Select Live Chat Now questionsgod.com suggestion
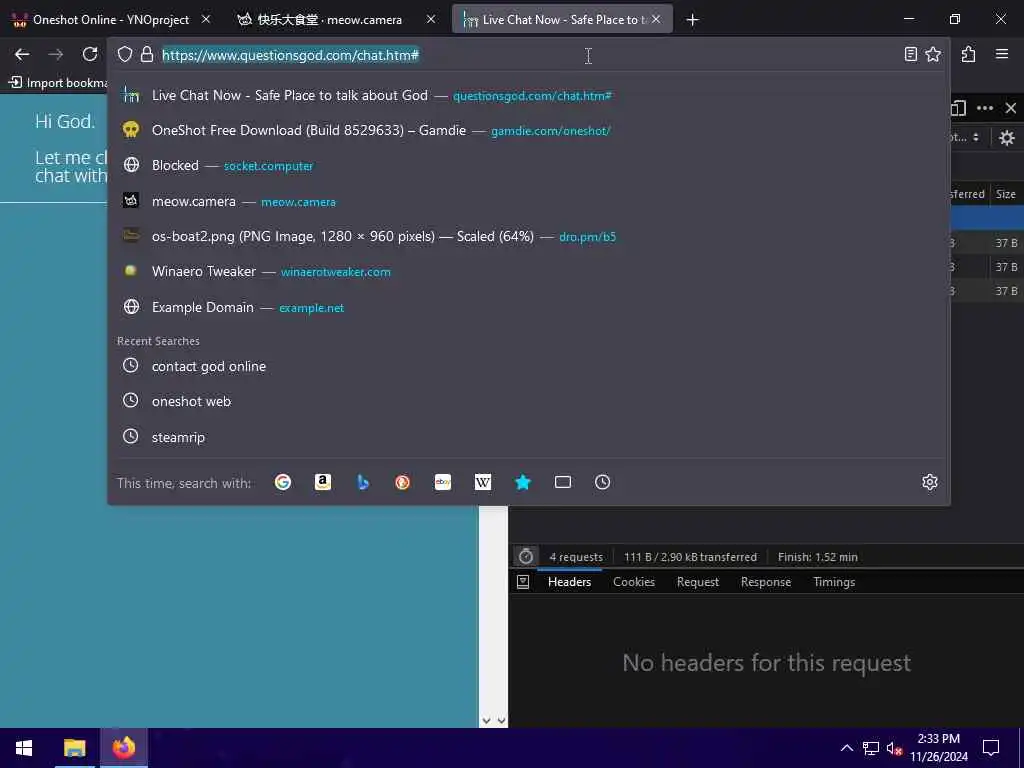This screenshot has width=1024, height=768. pos(528,95)
